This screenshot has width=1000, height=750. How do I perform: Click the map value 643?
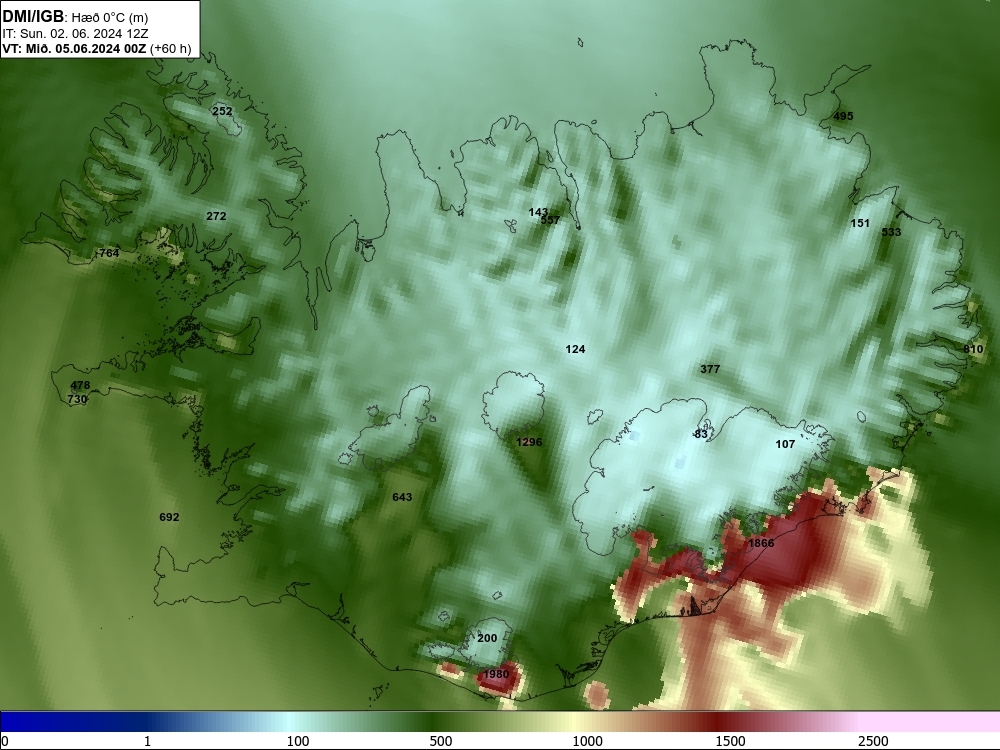[402, 497]
